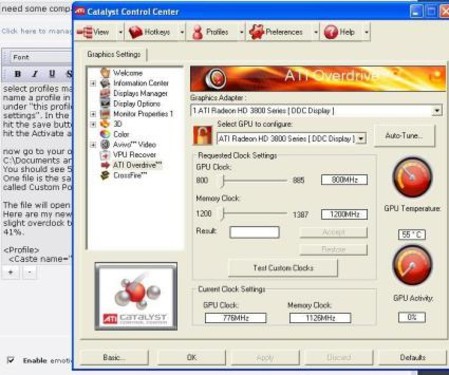Open the Hotkeys toolbar menu
449x375 pixels.
tap(153, 32)
